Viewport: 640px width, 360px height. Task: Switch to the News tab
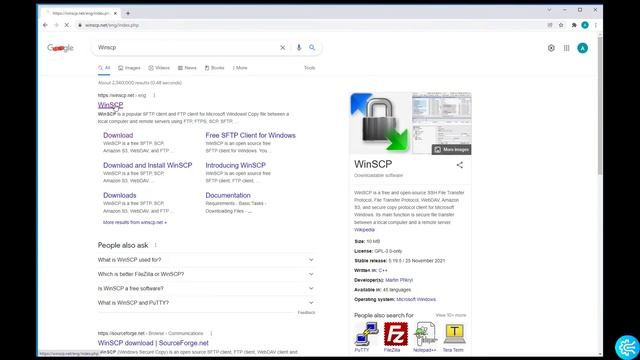pos(187,68)
